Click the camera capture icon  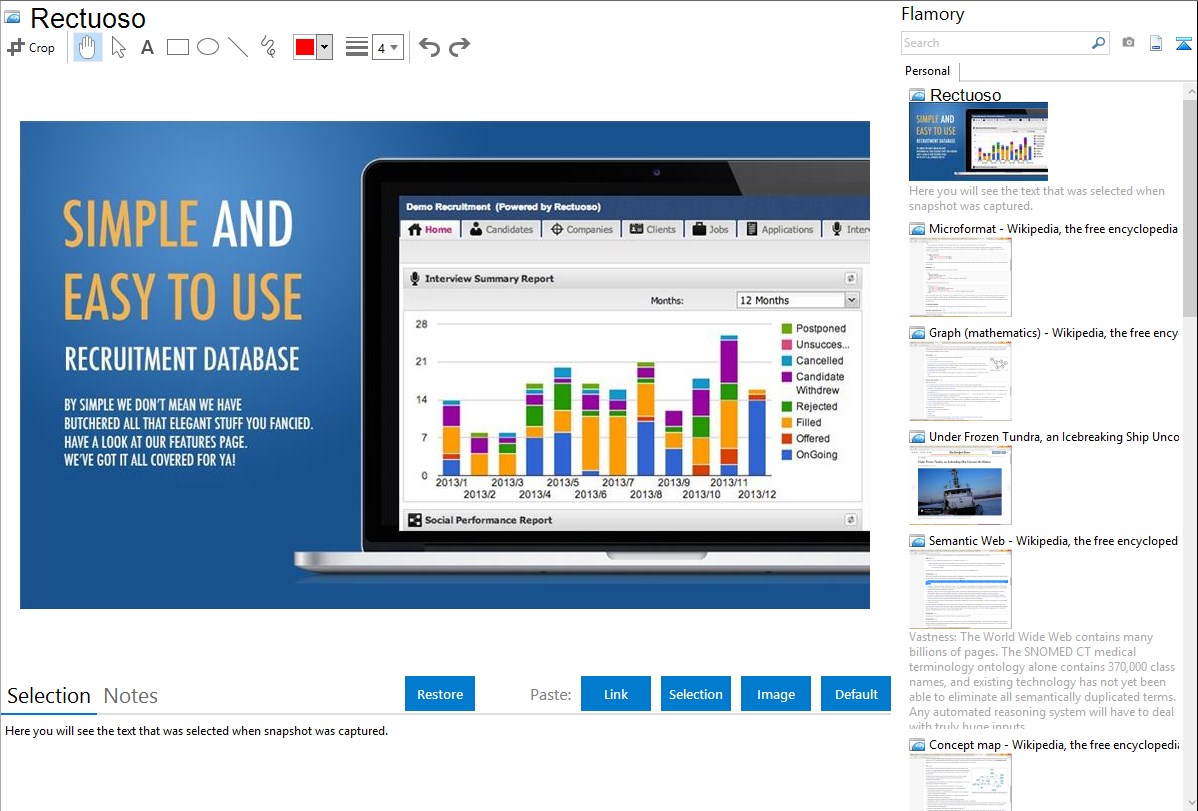pos(1128,43)
